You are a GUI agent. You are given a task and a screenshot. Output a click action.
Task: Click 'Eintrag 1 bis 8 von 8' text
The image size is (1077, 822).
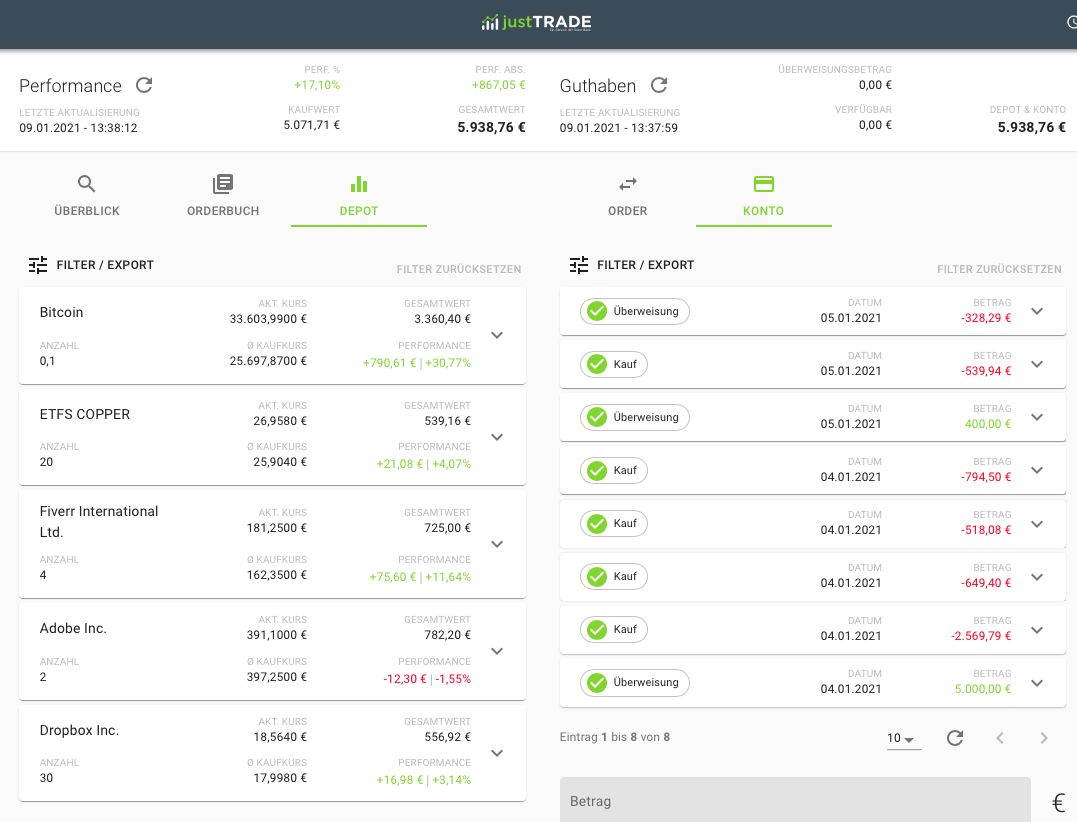tap(615, 737)
